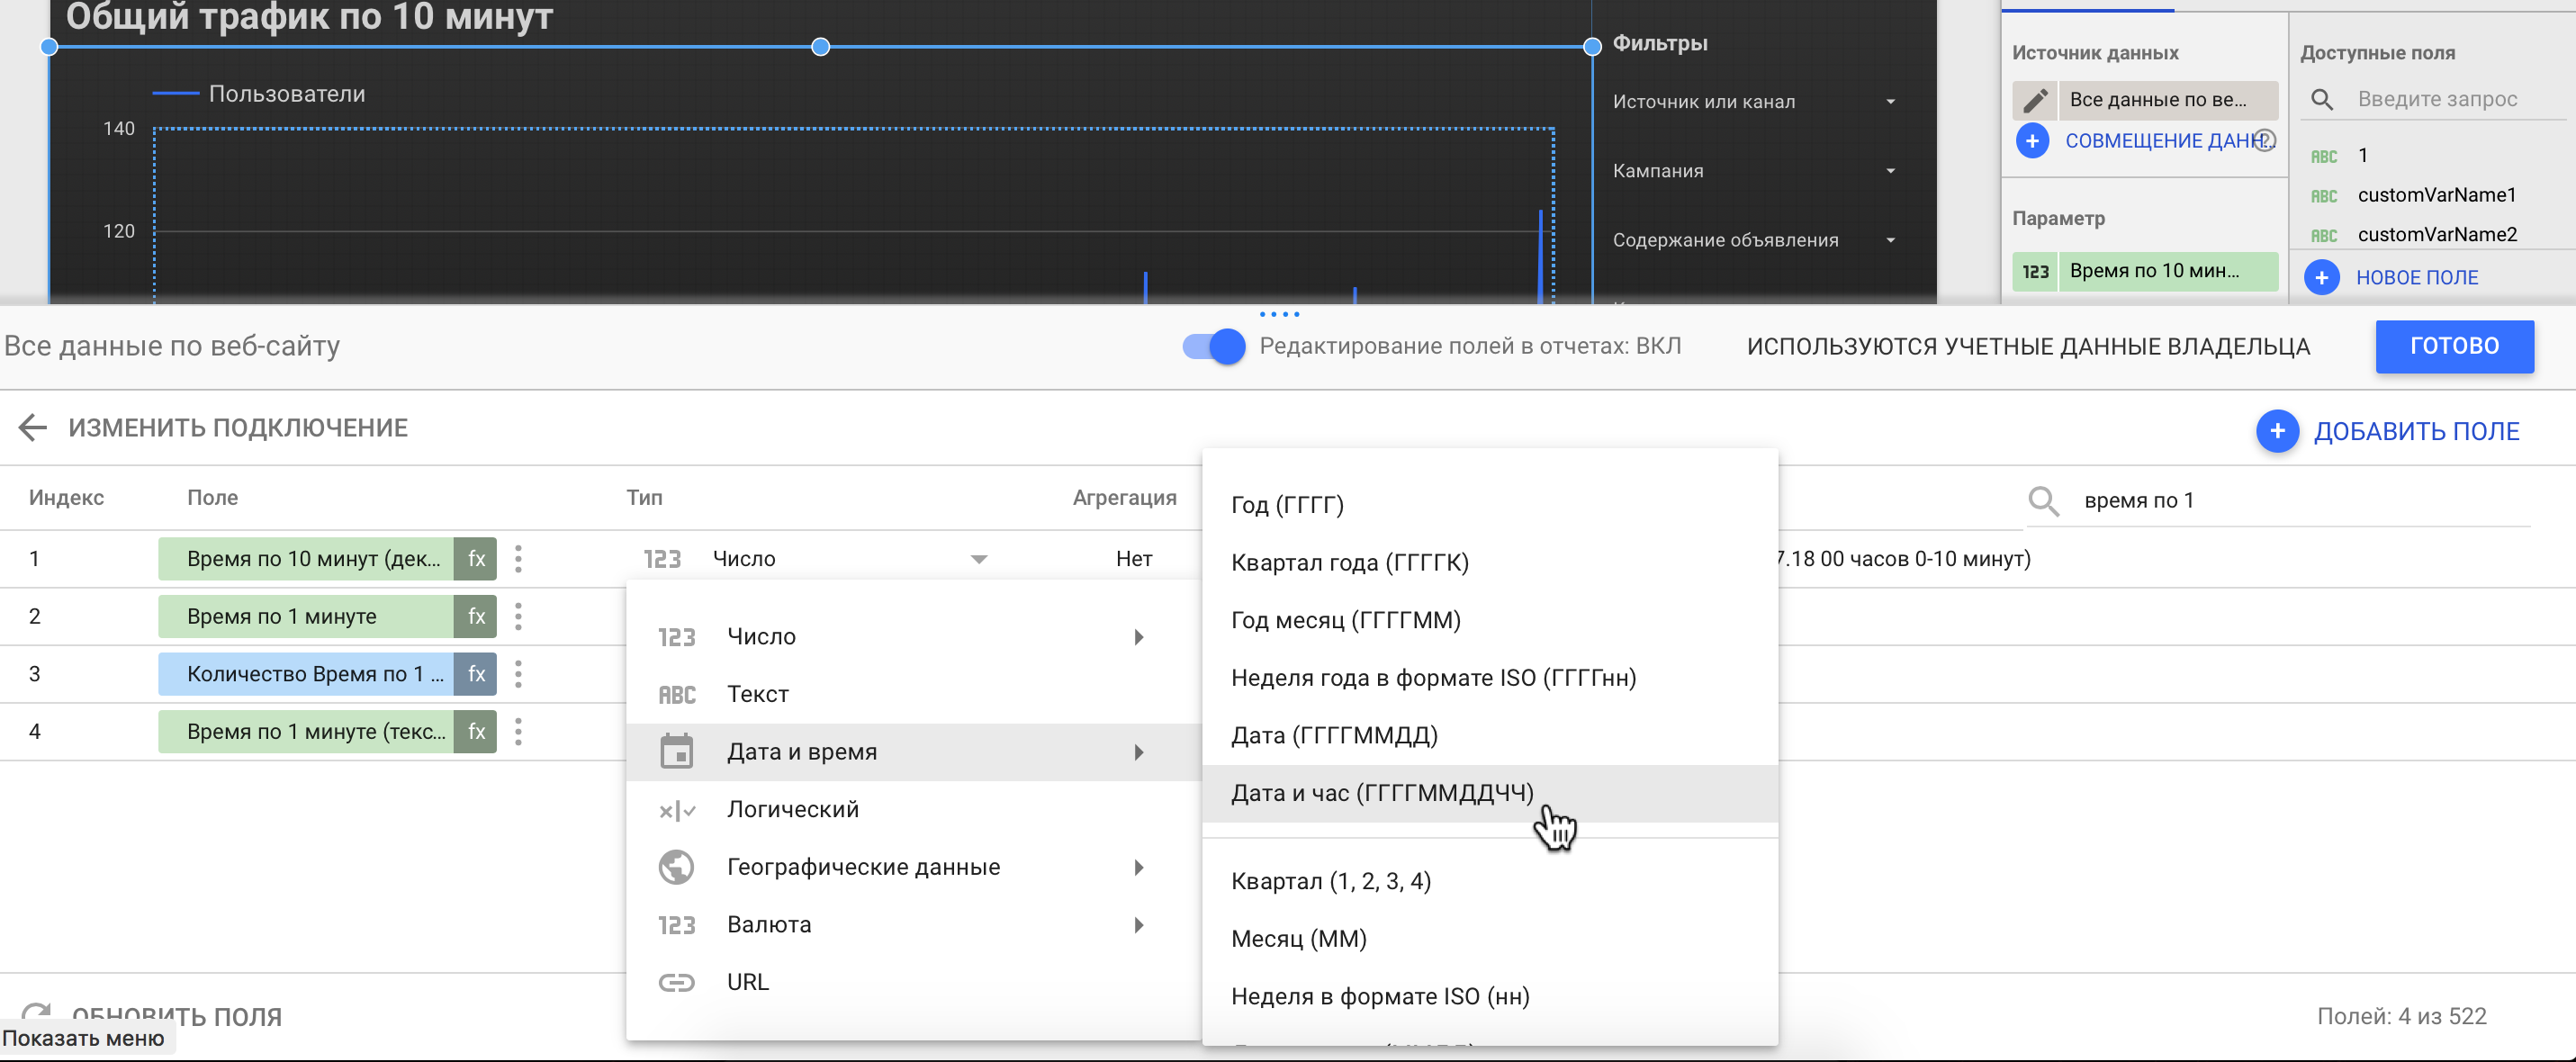The image size is (2576, 1062).
Task: Open three-dot menu for field index 4
Action: click(518, 732)
